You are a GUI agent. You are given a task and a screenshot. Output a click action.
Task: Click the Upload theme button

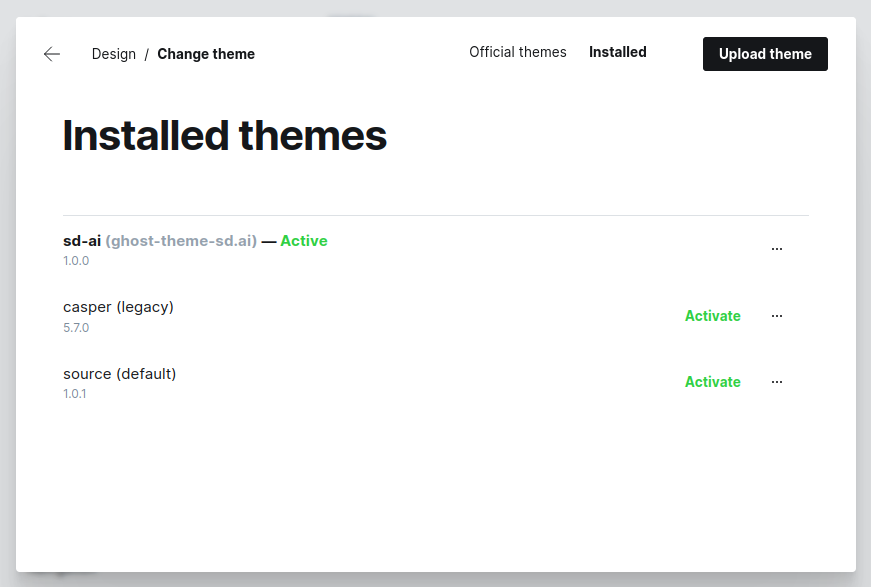[765, 54]
